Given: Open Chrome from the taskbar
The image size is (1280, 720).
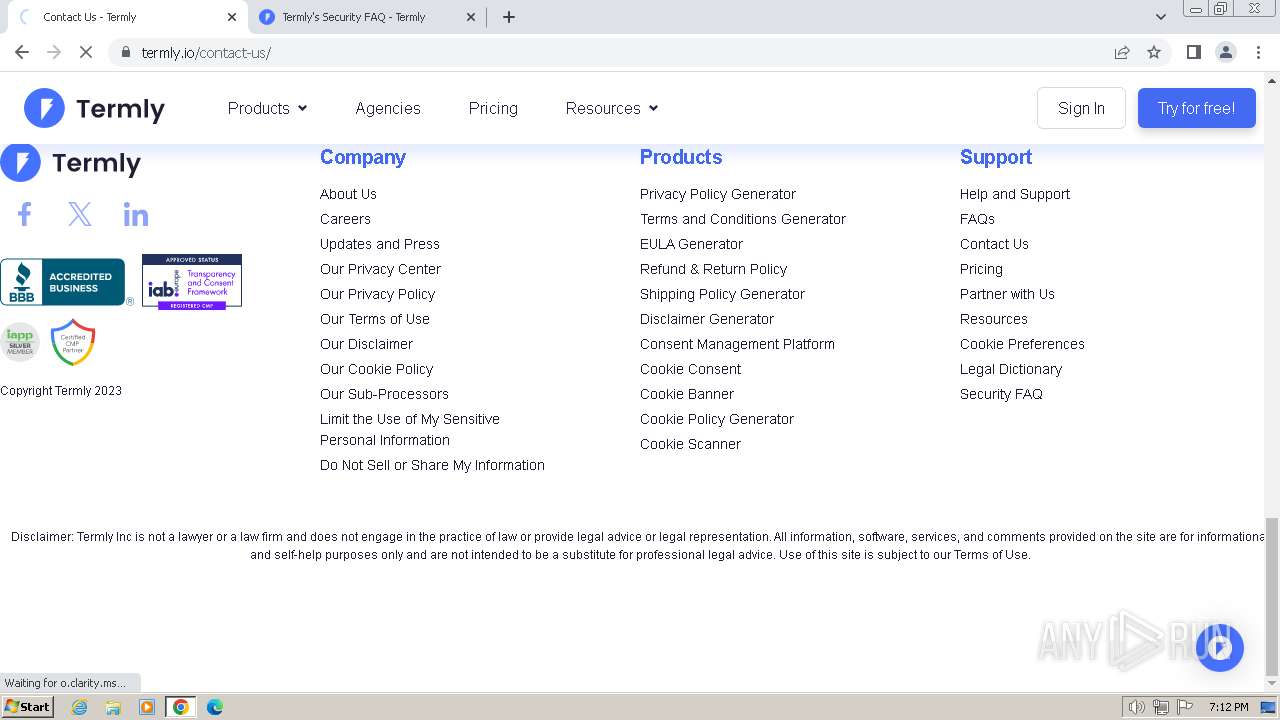Looking at the screenshot, I should [x=181, y=707].
